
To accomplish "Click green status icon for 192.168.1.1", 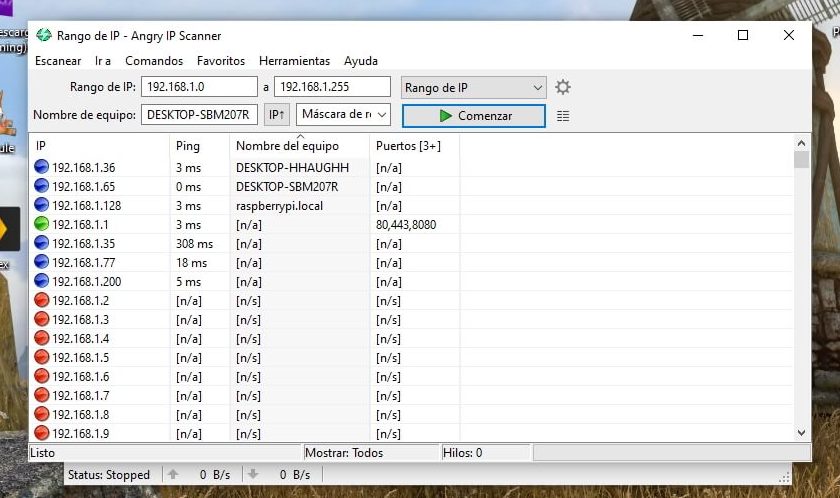I will point(41,224).
